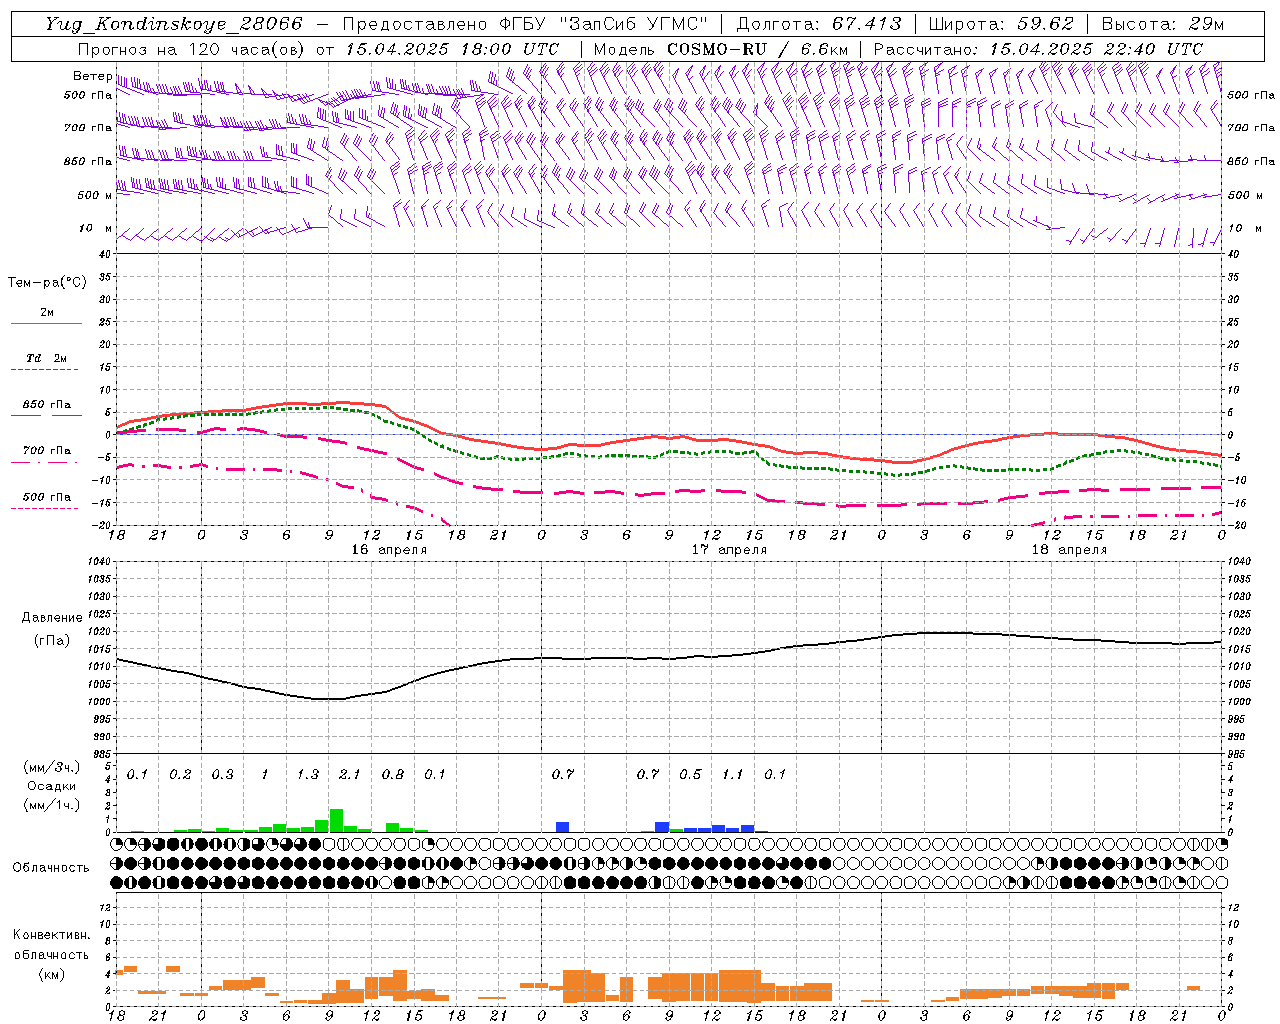Select the provider text ФГБУ "ЗапСиб УГМС"
The width and height of the screenshot is (1280, 1024).
click(x=603, y=24)
